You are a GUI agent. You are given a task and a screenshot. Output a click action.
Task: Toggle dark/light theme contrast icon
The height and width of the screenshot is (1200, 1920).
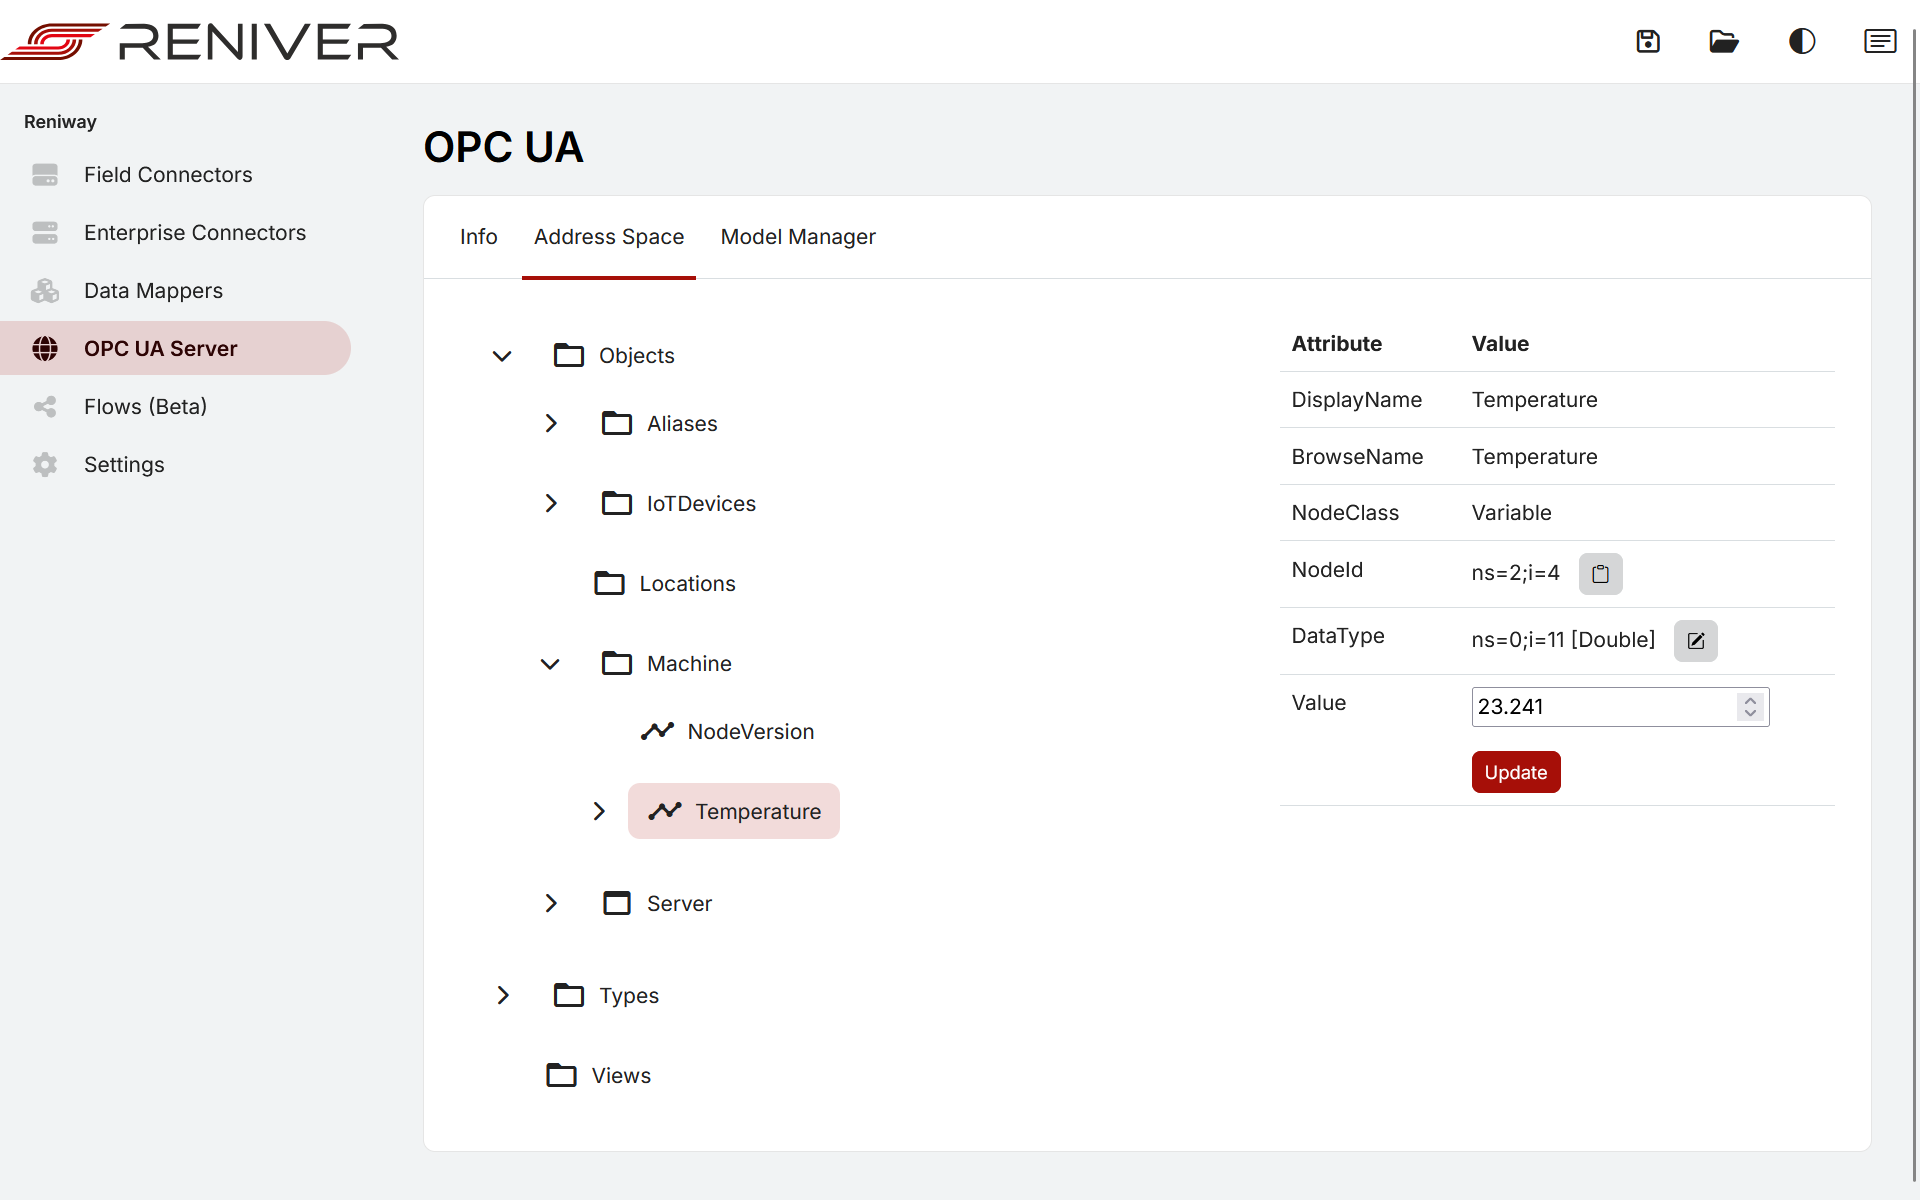pyautogui.click(x=1802, y=41)
